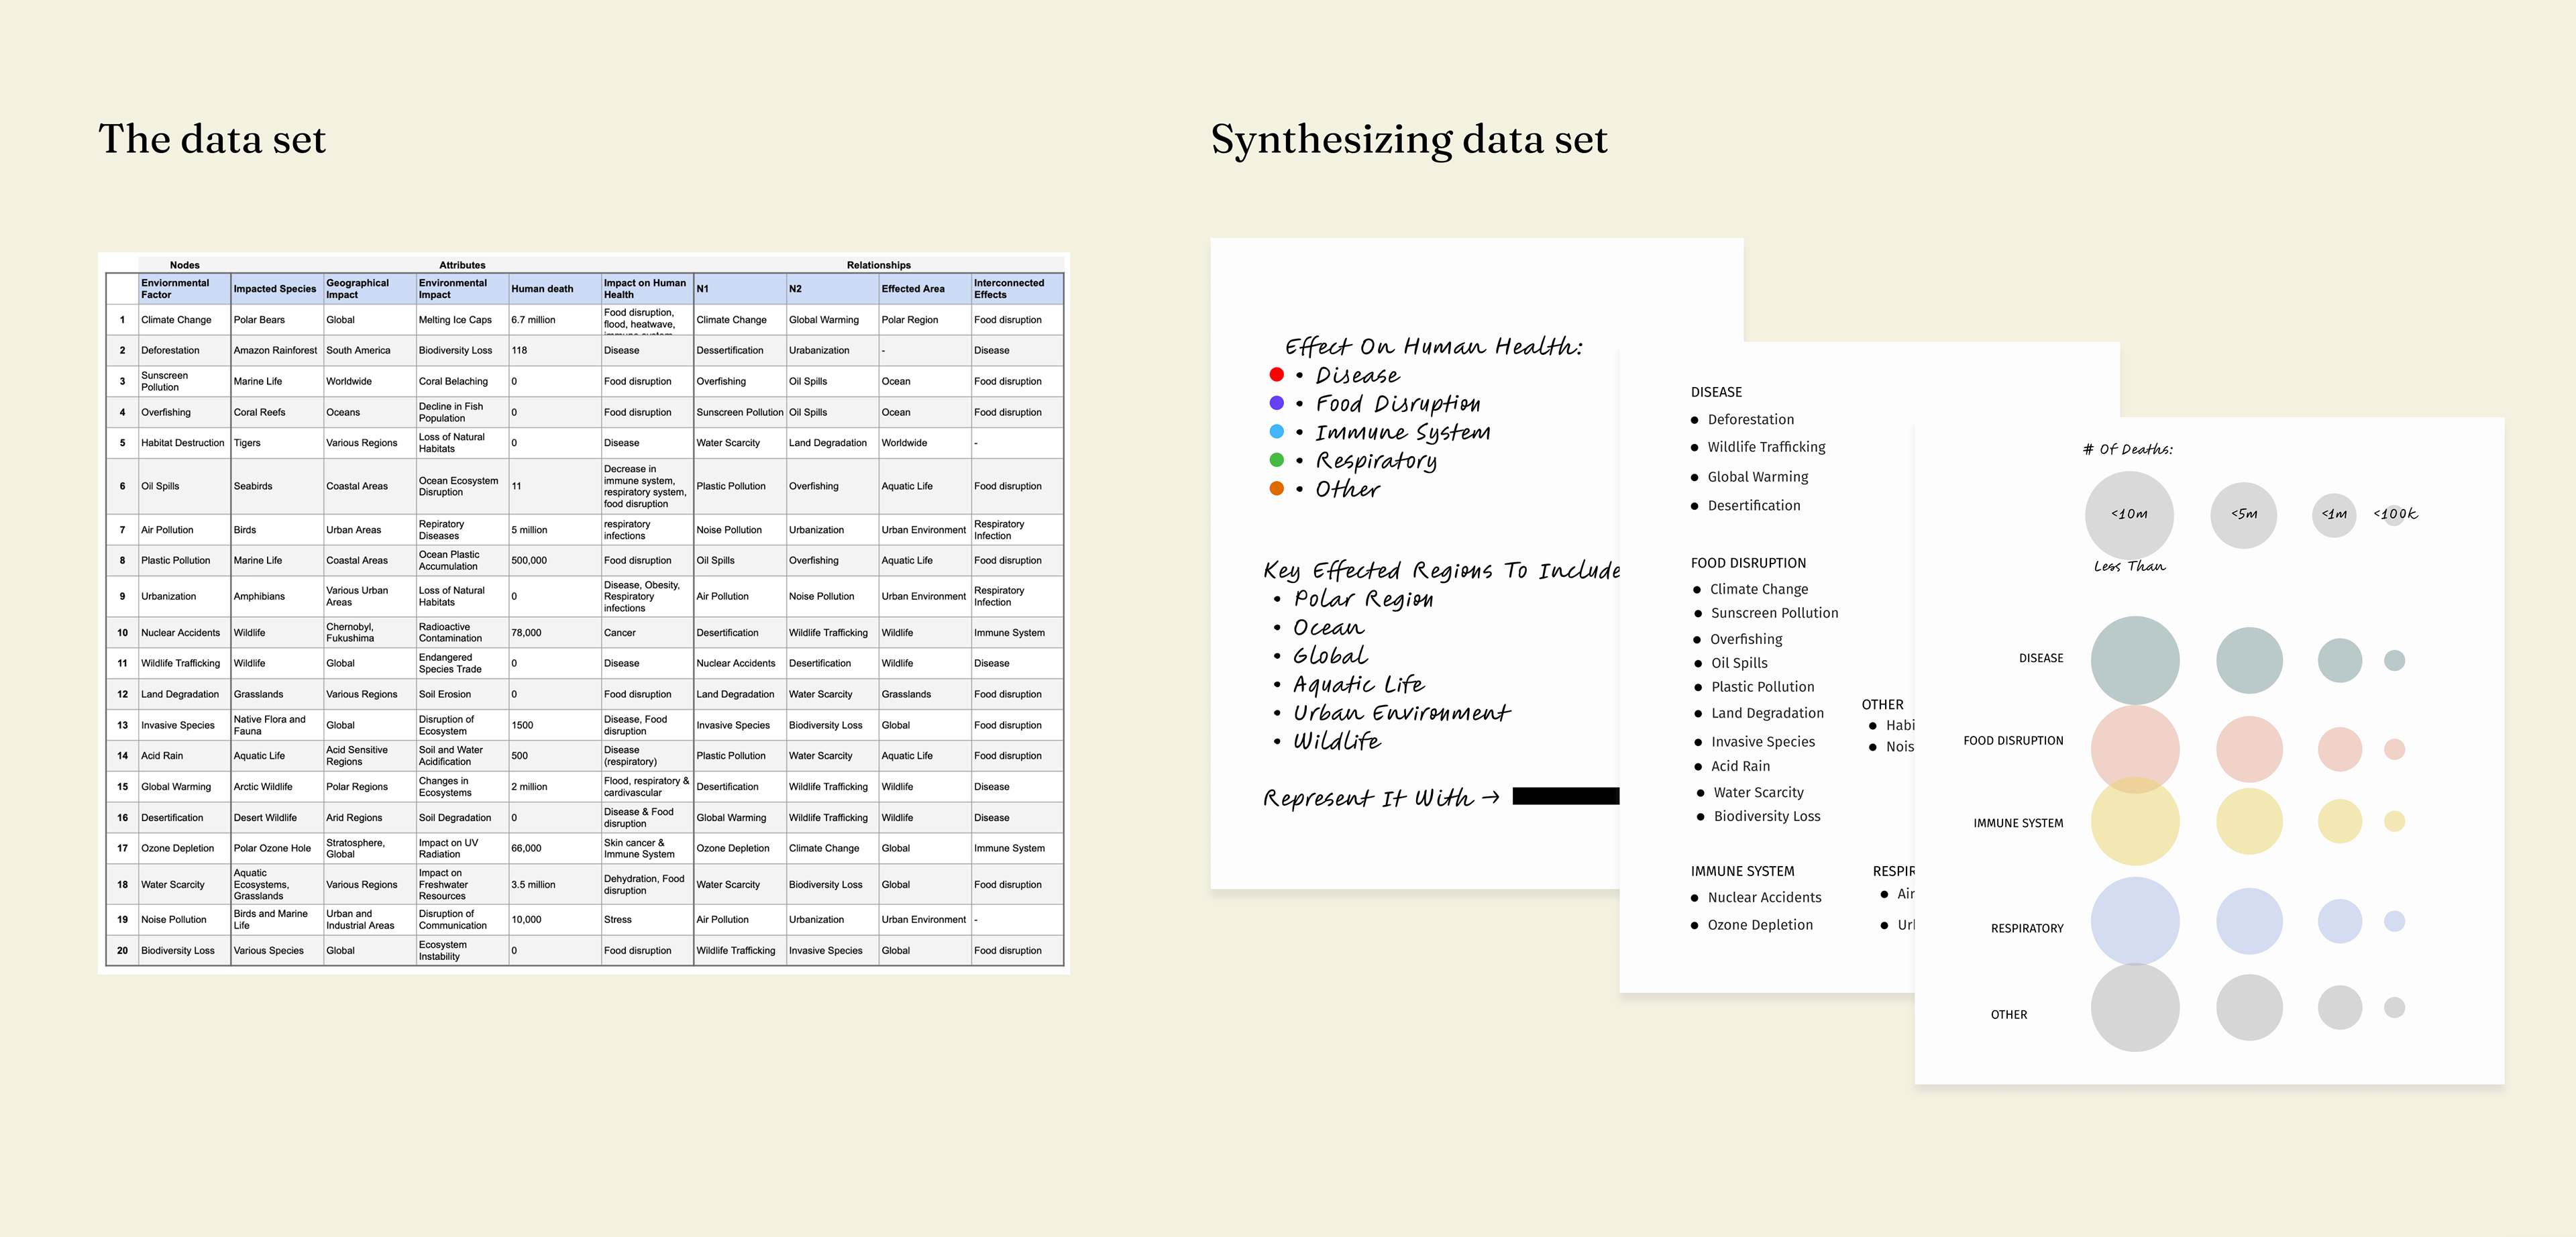Click the largest gray circle in OTHER chart row
This screenshot has height=1237, width=2576.
coord(2135,1007)
